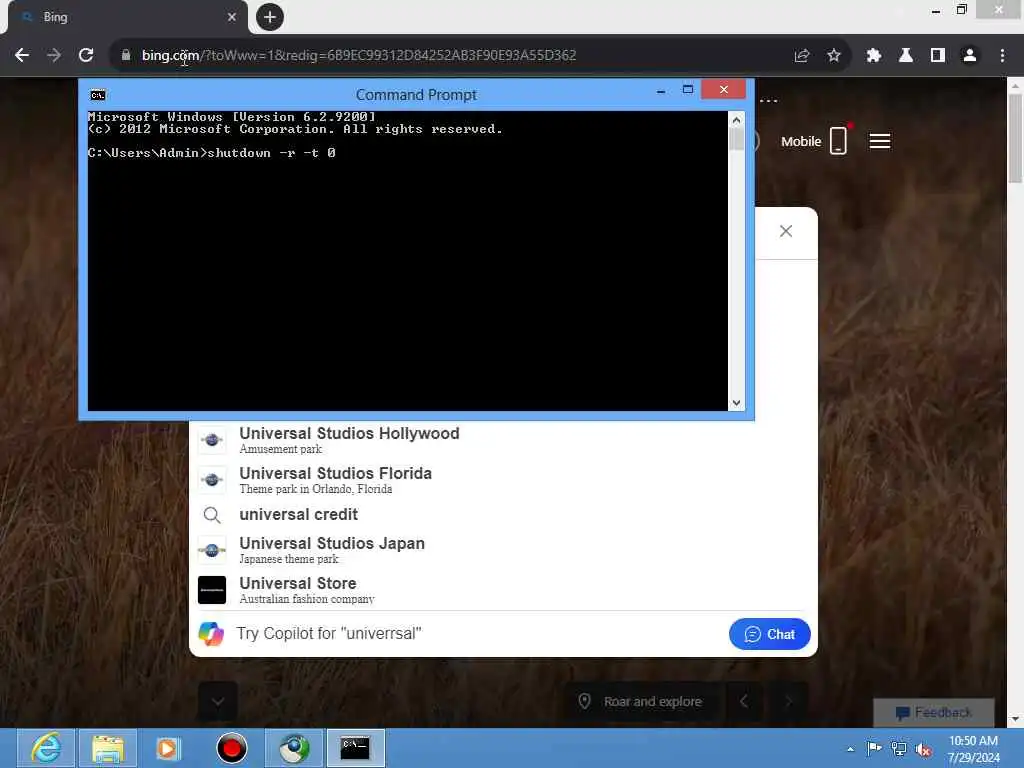Toggle the browser side panel
This screenshot has height=768, width=1024.
click(938, 56)
